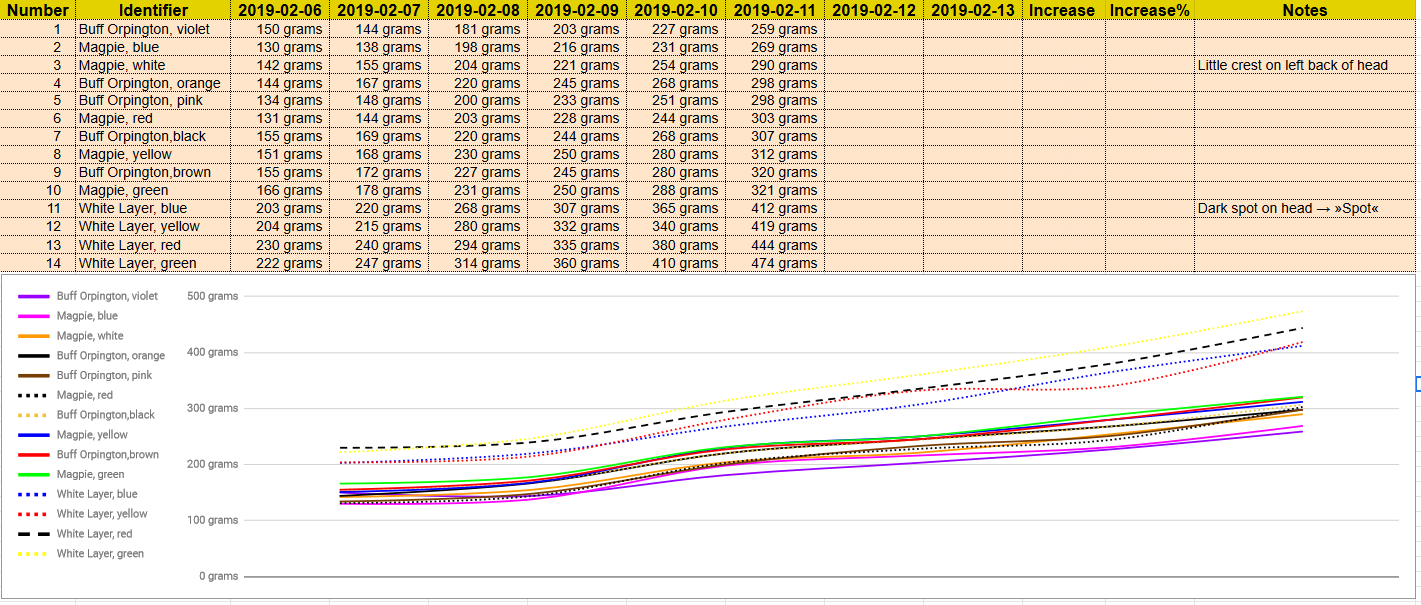The height and width of the screenshot is (605, 1421).
Task: Select the '444 grams' cell
Action: coord(774,245)
